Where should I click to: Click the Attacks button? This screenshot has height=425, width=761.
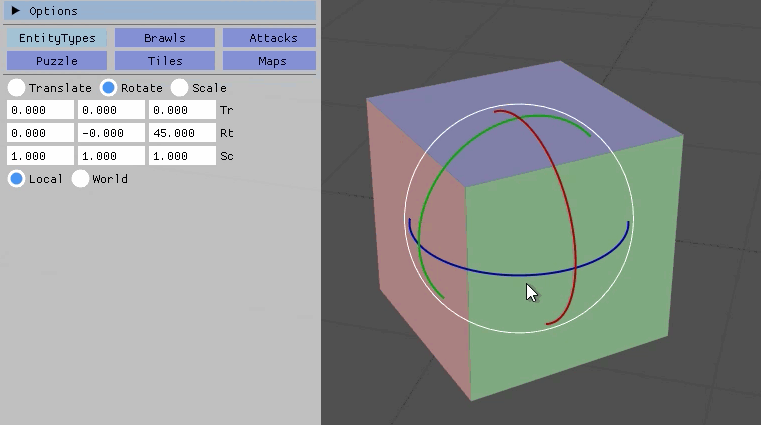[x=269, y=38]
